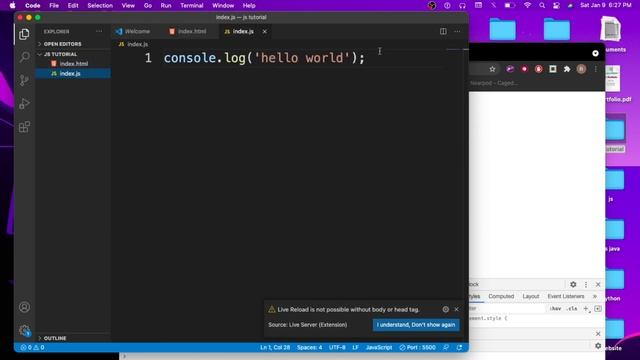Open notifications bell in status bar
The image size is (640, 360).
point(459,347)
